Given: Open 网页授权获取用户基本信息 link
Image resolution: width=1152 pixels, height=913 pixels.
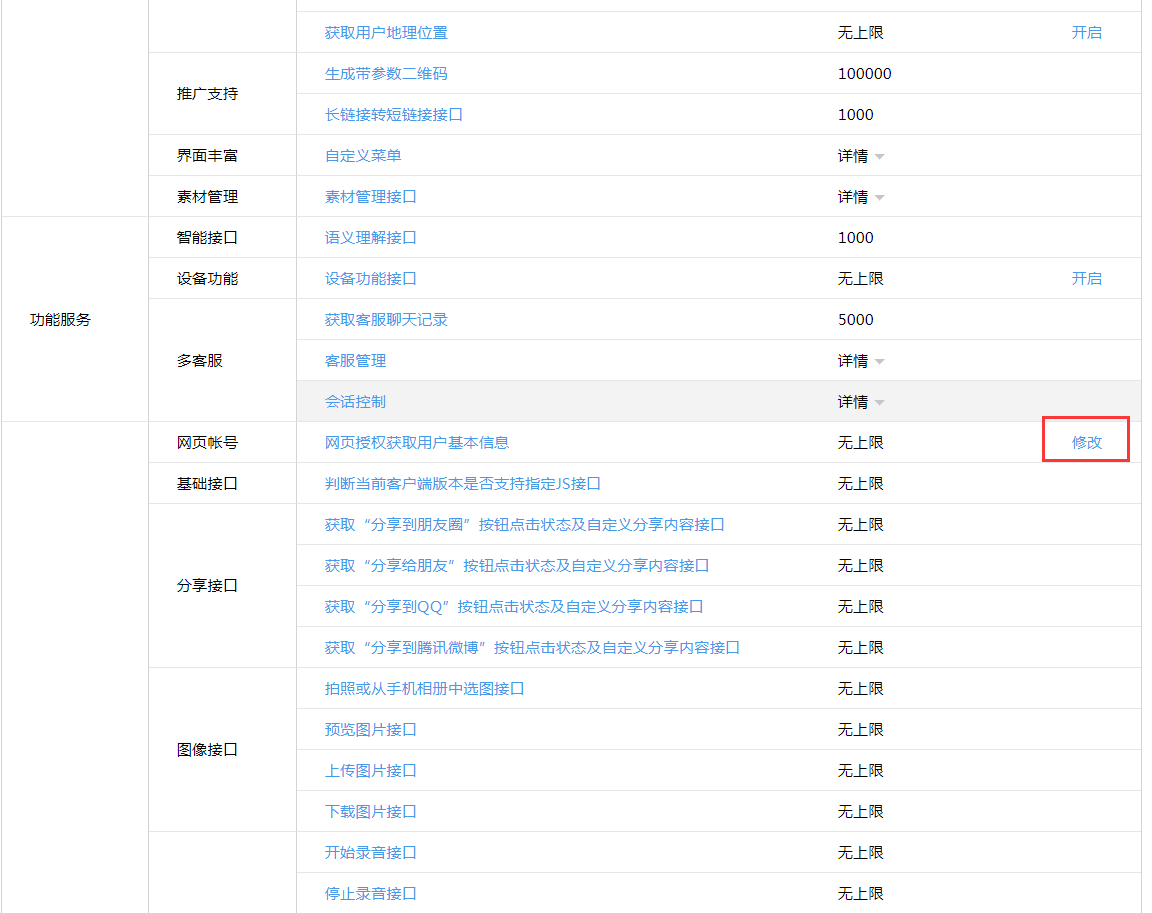Looking at the screenshot, I should tap(416, 443).
